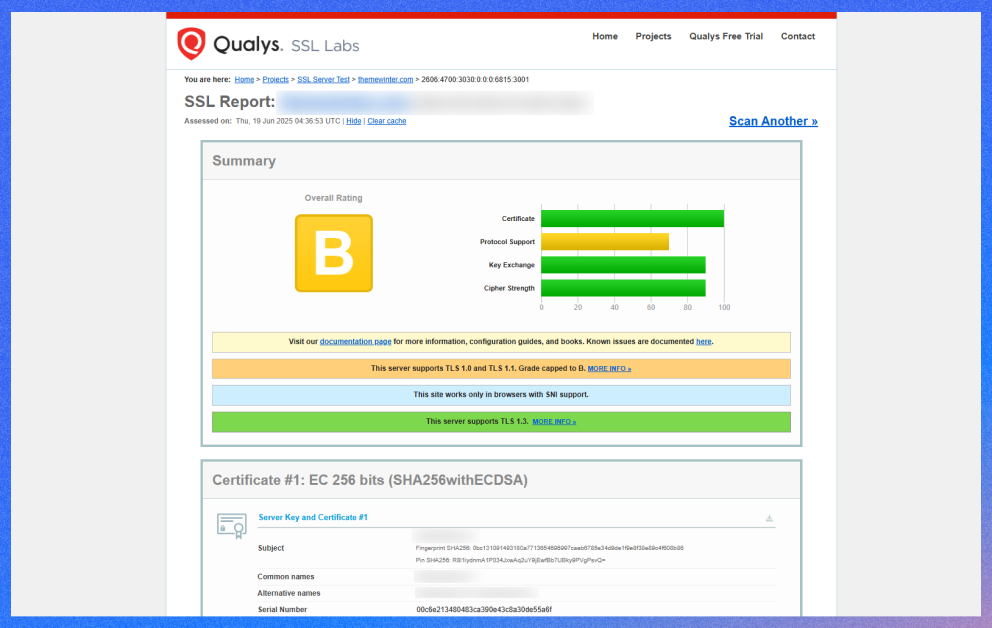Image resolution: width=992 pixels, height=628 pixels.
Task: Open the Home navigation item
Action: pos(605,37)
